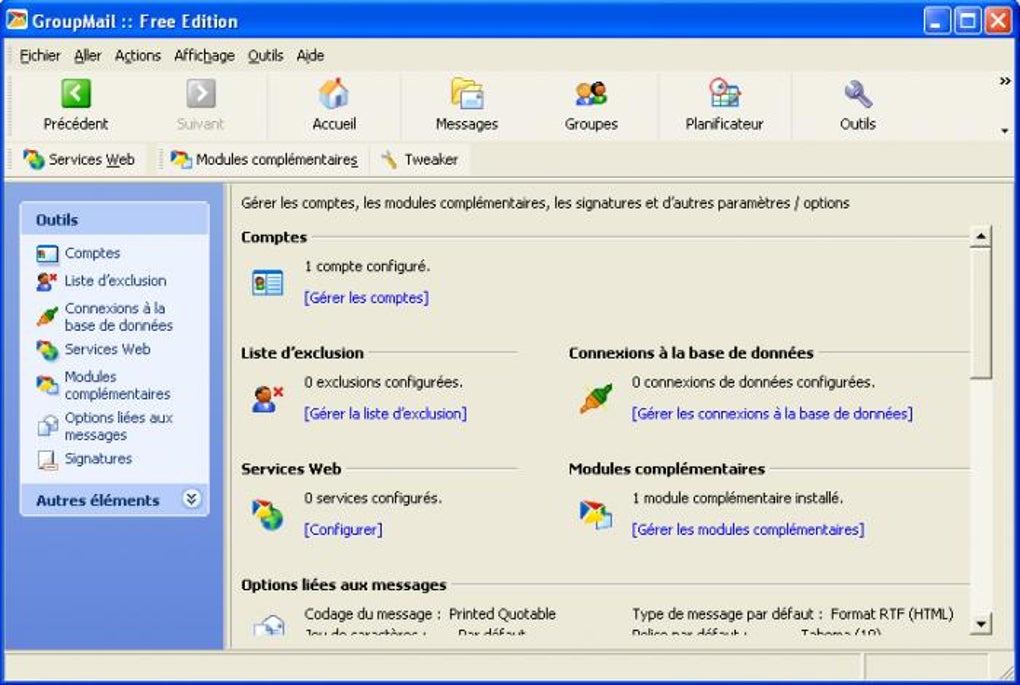
Task: Click the GroupMail title bar application icon
Action: [16, 20]
